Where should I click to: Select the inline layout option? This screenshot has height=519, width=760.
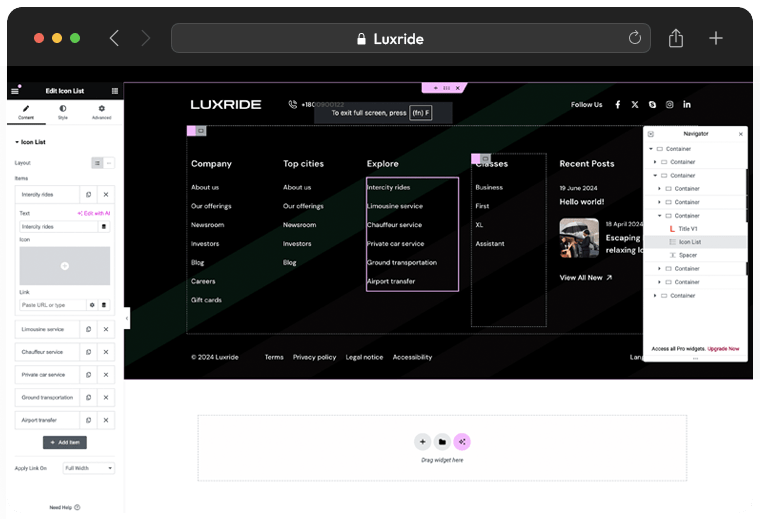pyautogui.click(x=109, y=162)
